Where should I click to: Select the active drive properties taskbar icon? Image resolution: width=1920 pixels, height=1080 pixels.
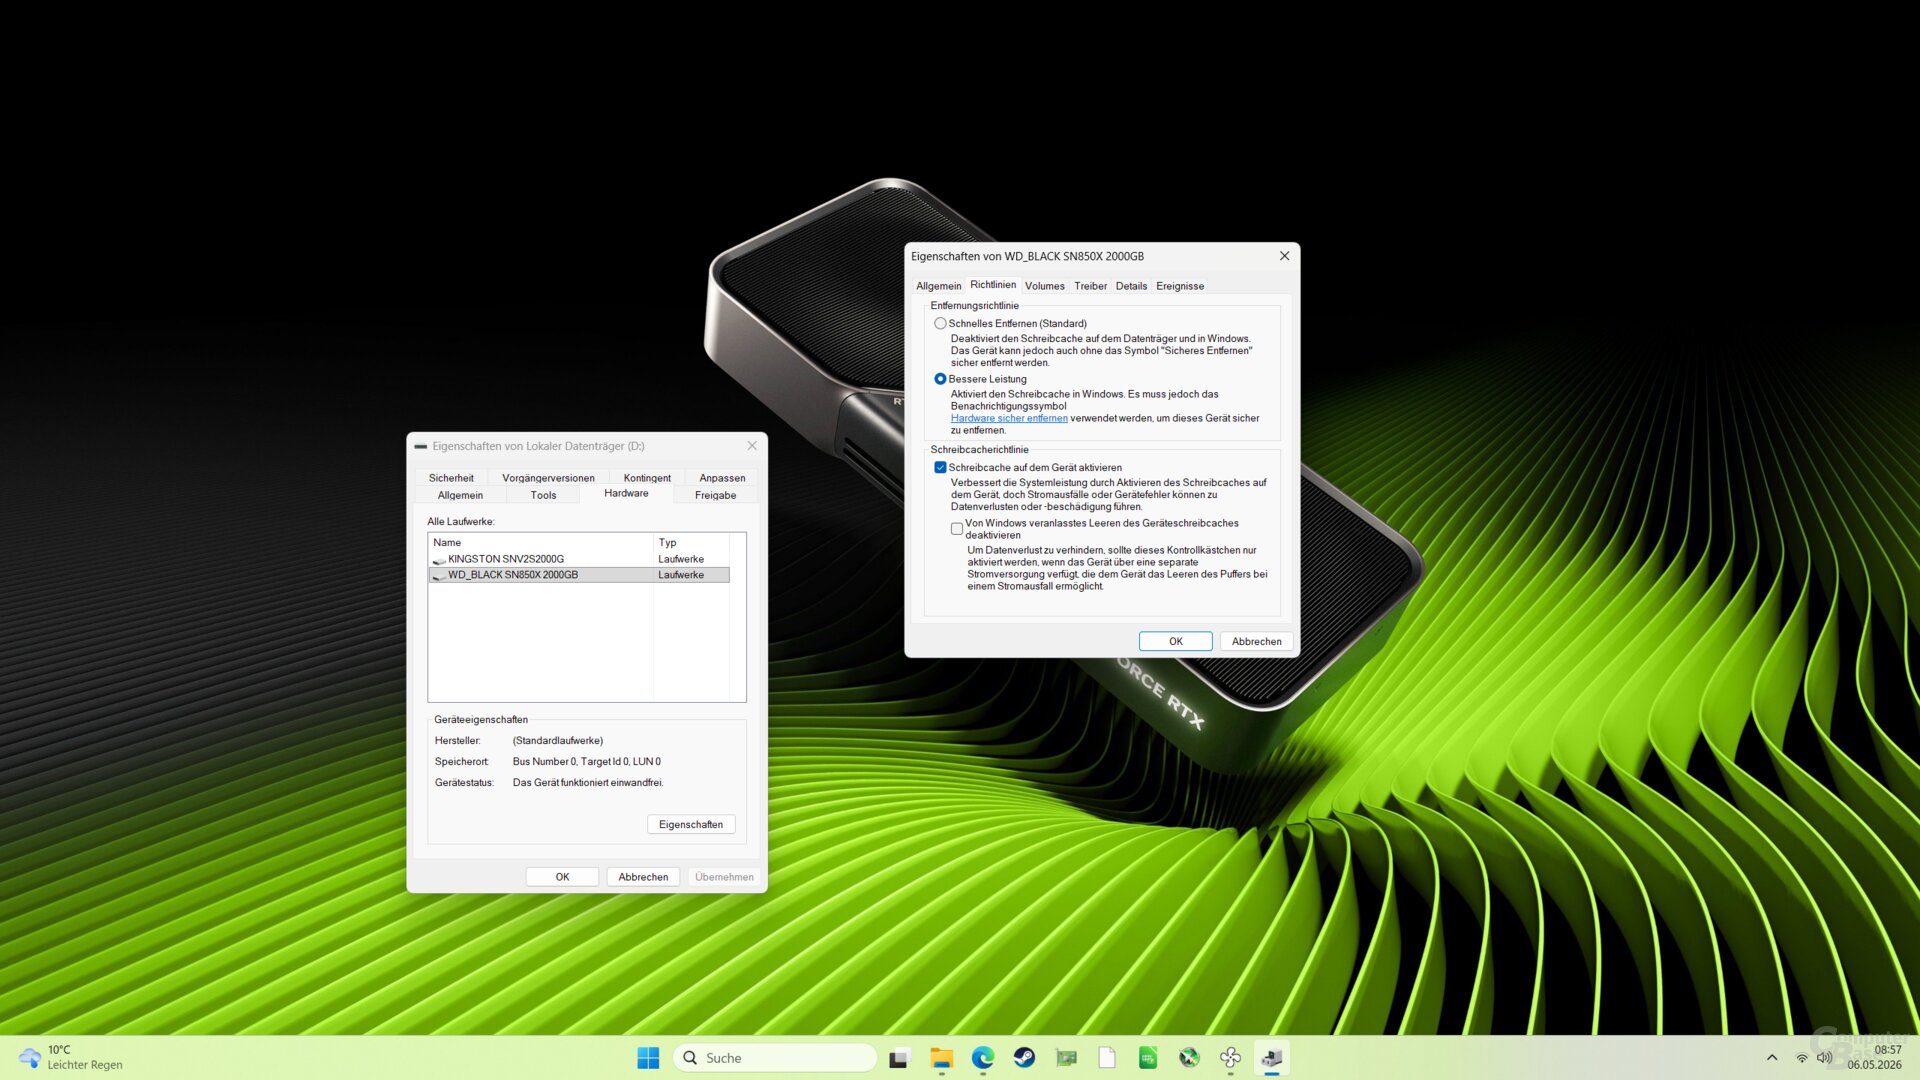coord(1272,1058)
